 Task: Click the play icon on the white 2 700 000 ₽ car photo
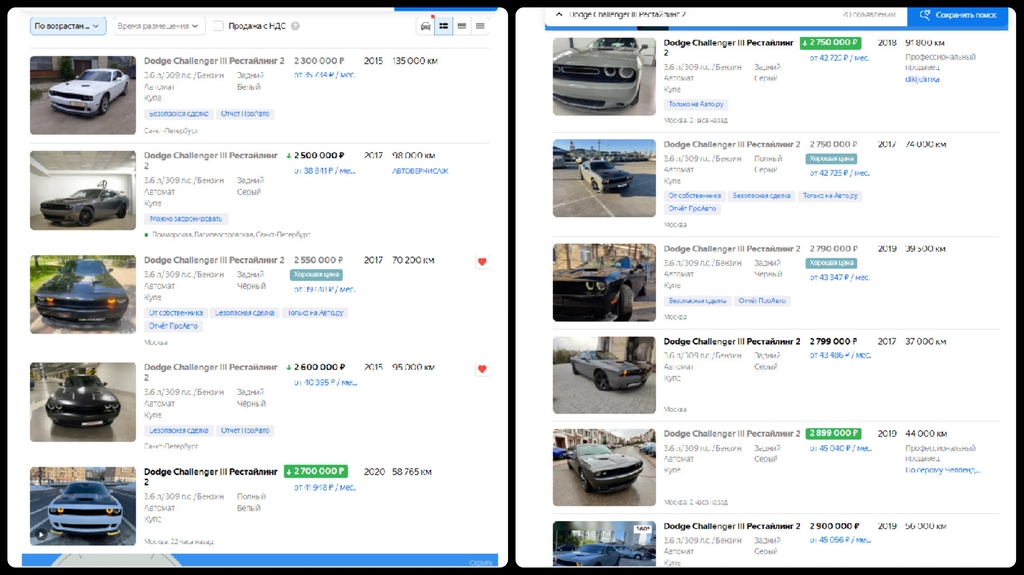point(41,534)
